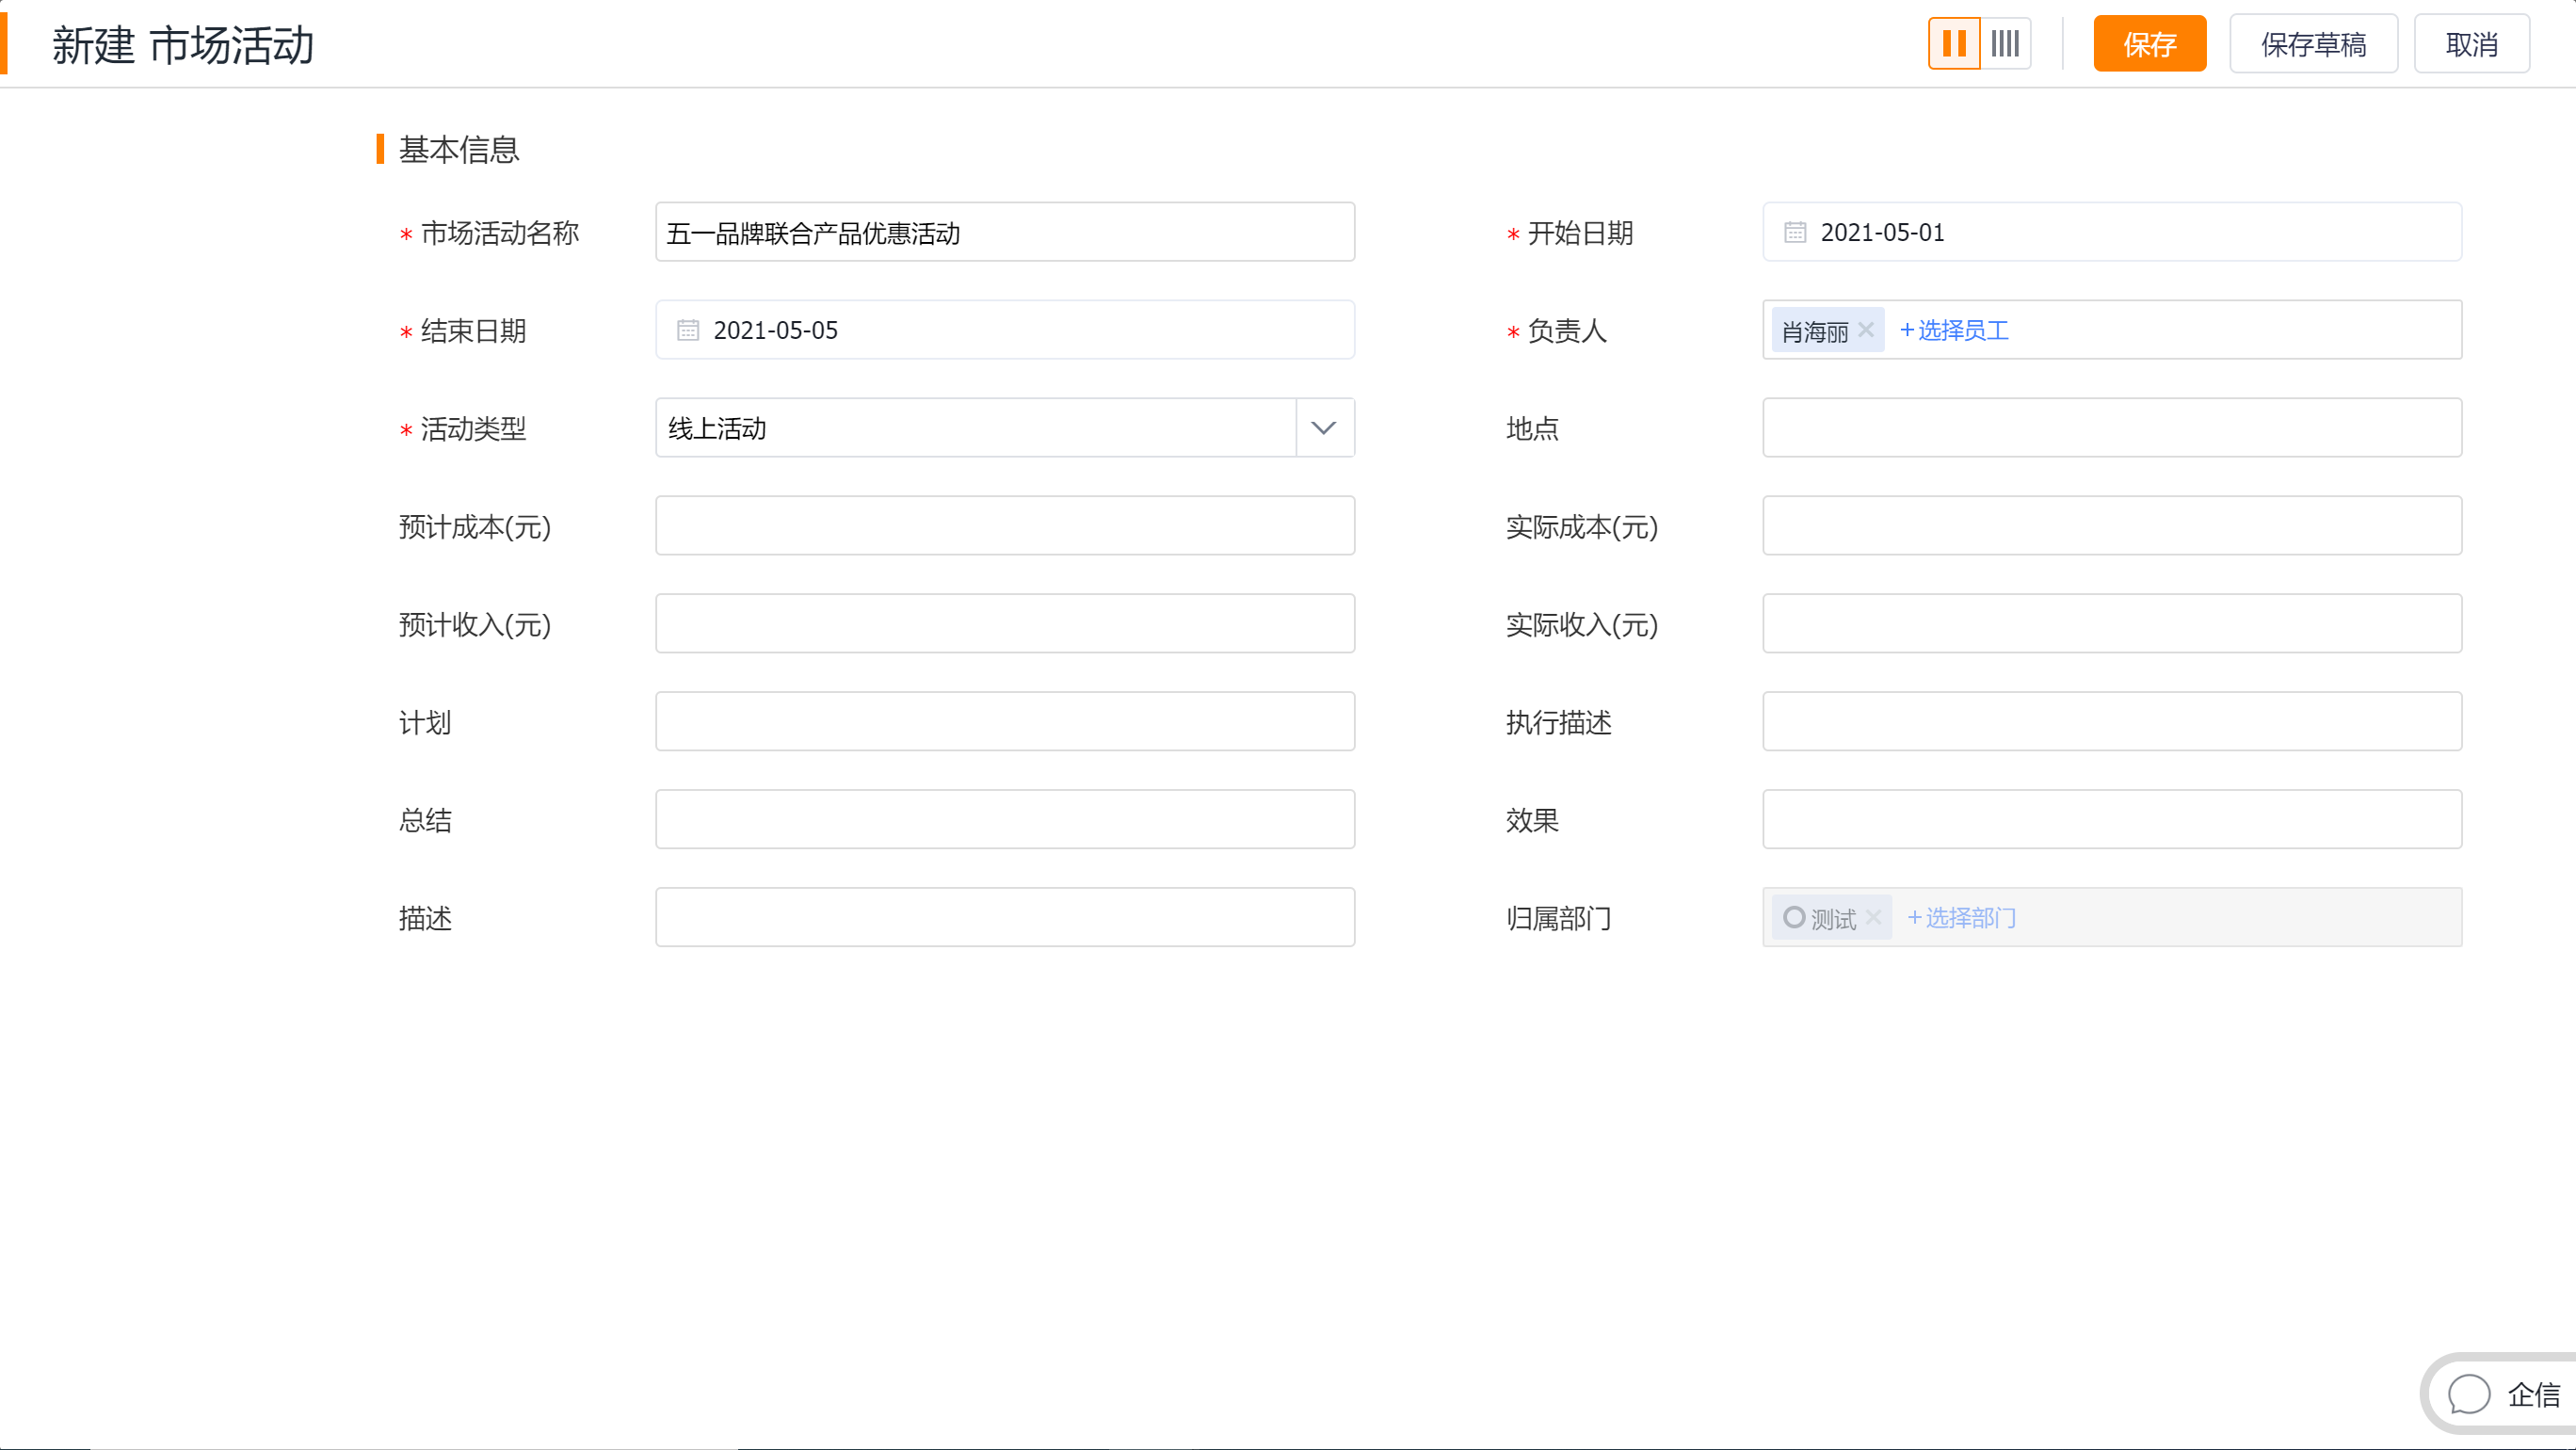This screenshot has width=2576, height=1450.
Task: Focus the 计划 input field
Action: 1005,722
